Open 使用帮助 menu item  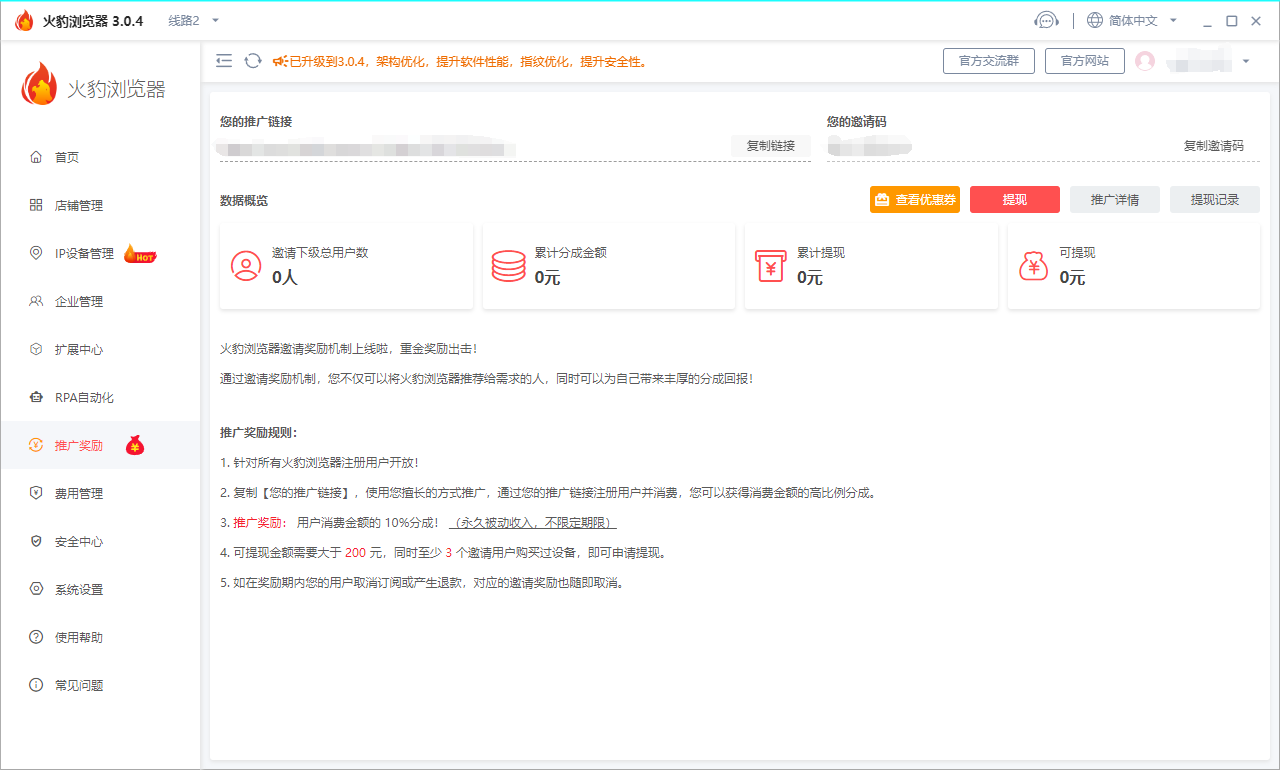click(x=100, y=637)
